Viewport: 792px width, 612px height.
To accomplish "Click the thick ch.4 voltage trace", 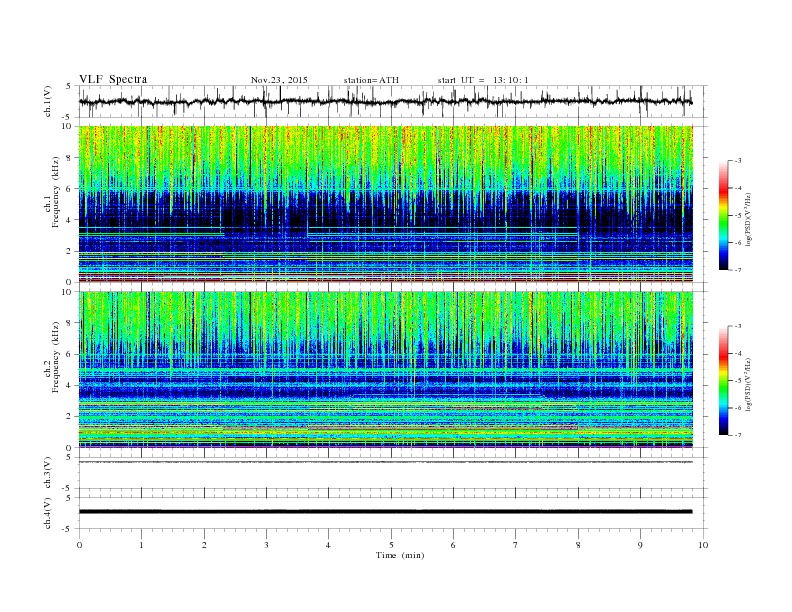I will pos(386,512).
